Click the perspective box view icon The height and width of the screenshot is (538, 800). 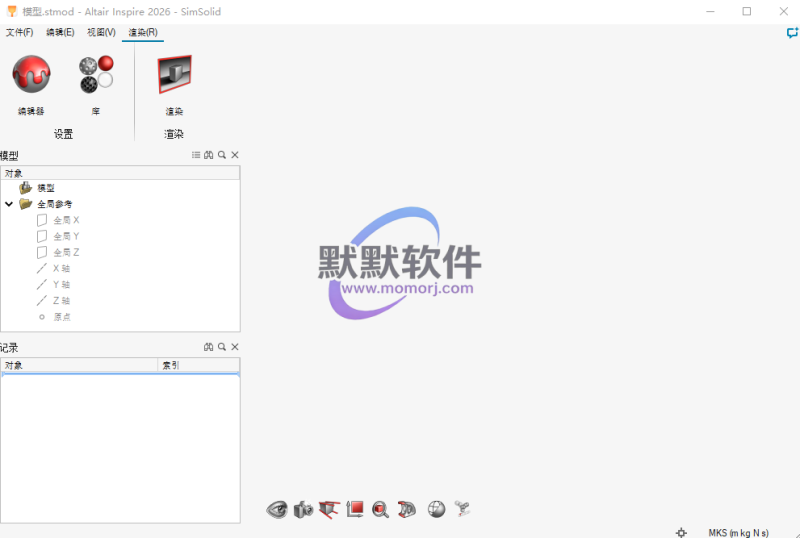(x=329, y=509)
